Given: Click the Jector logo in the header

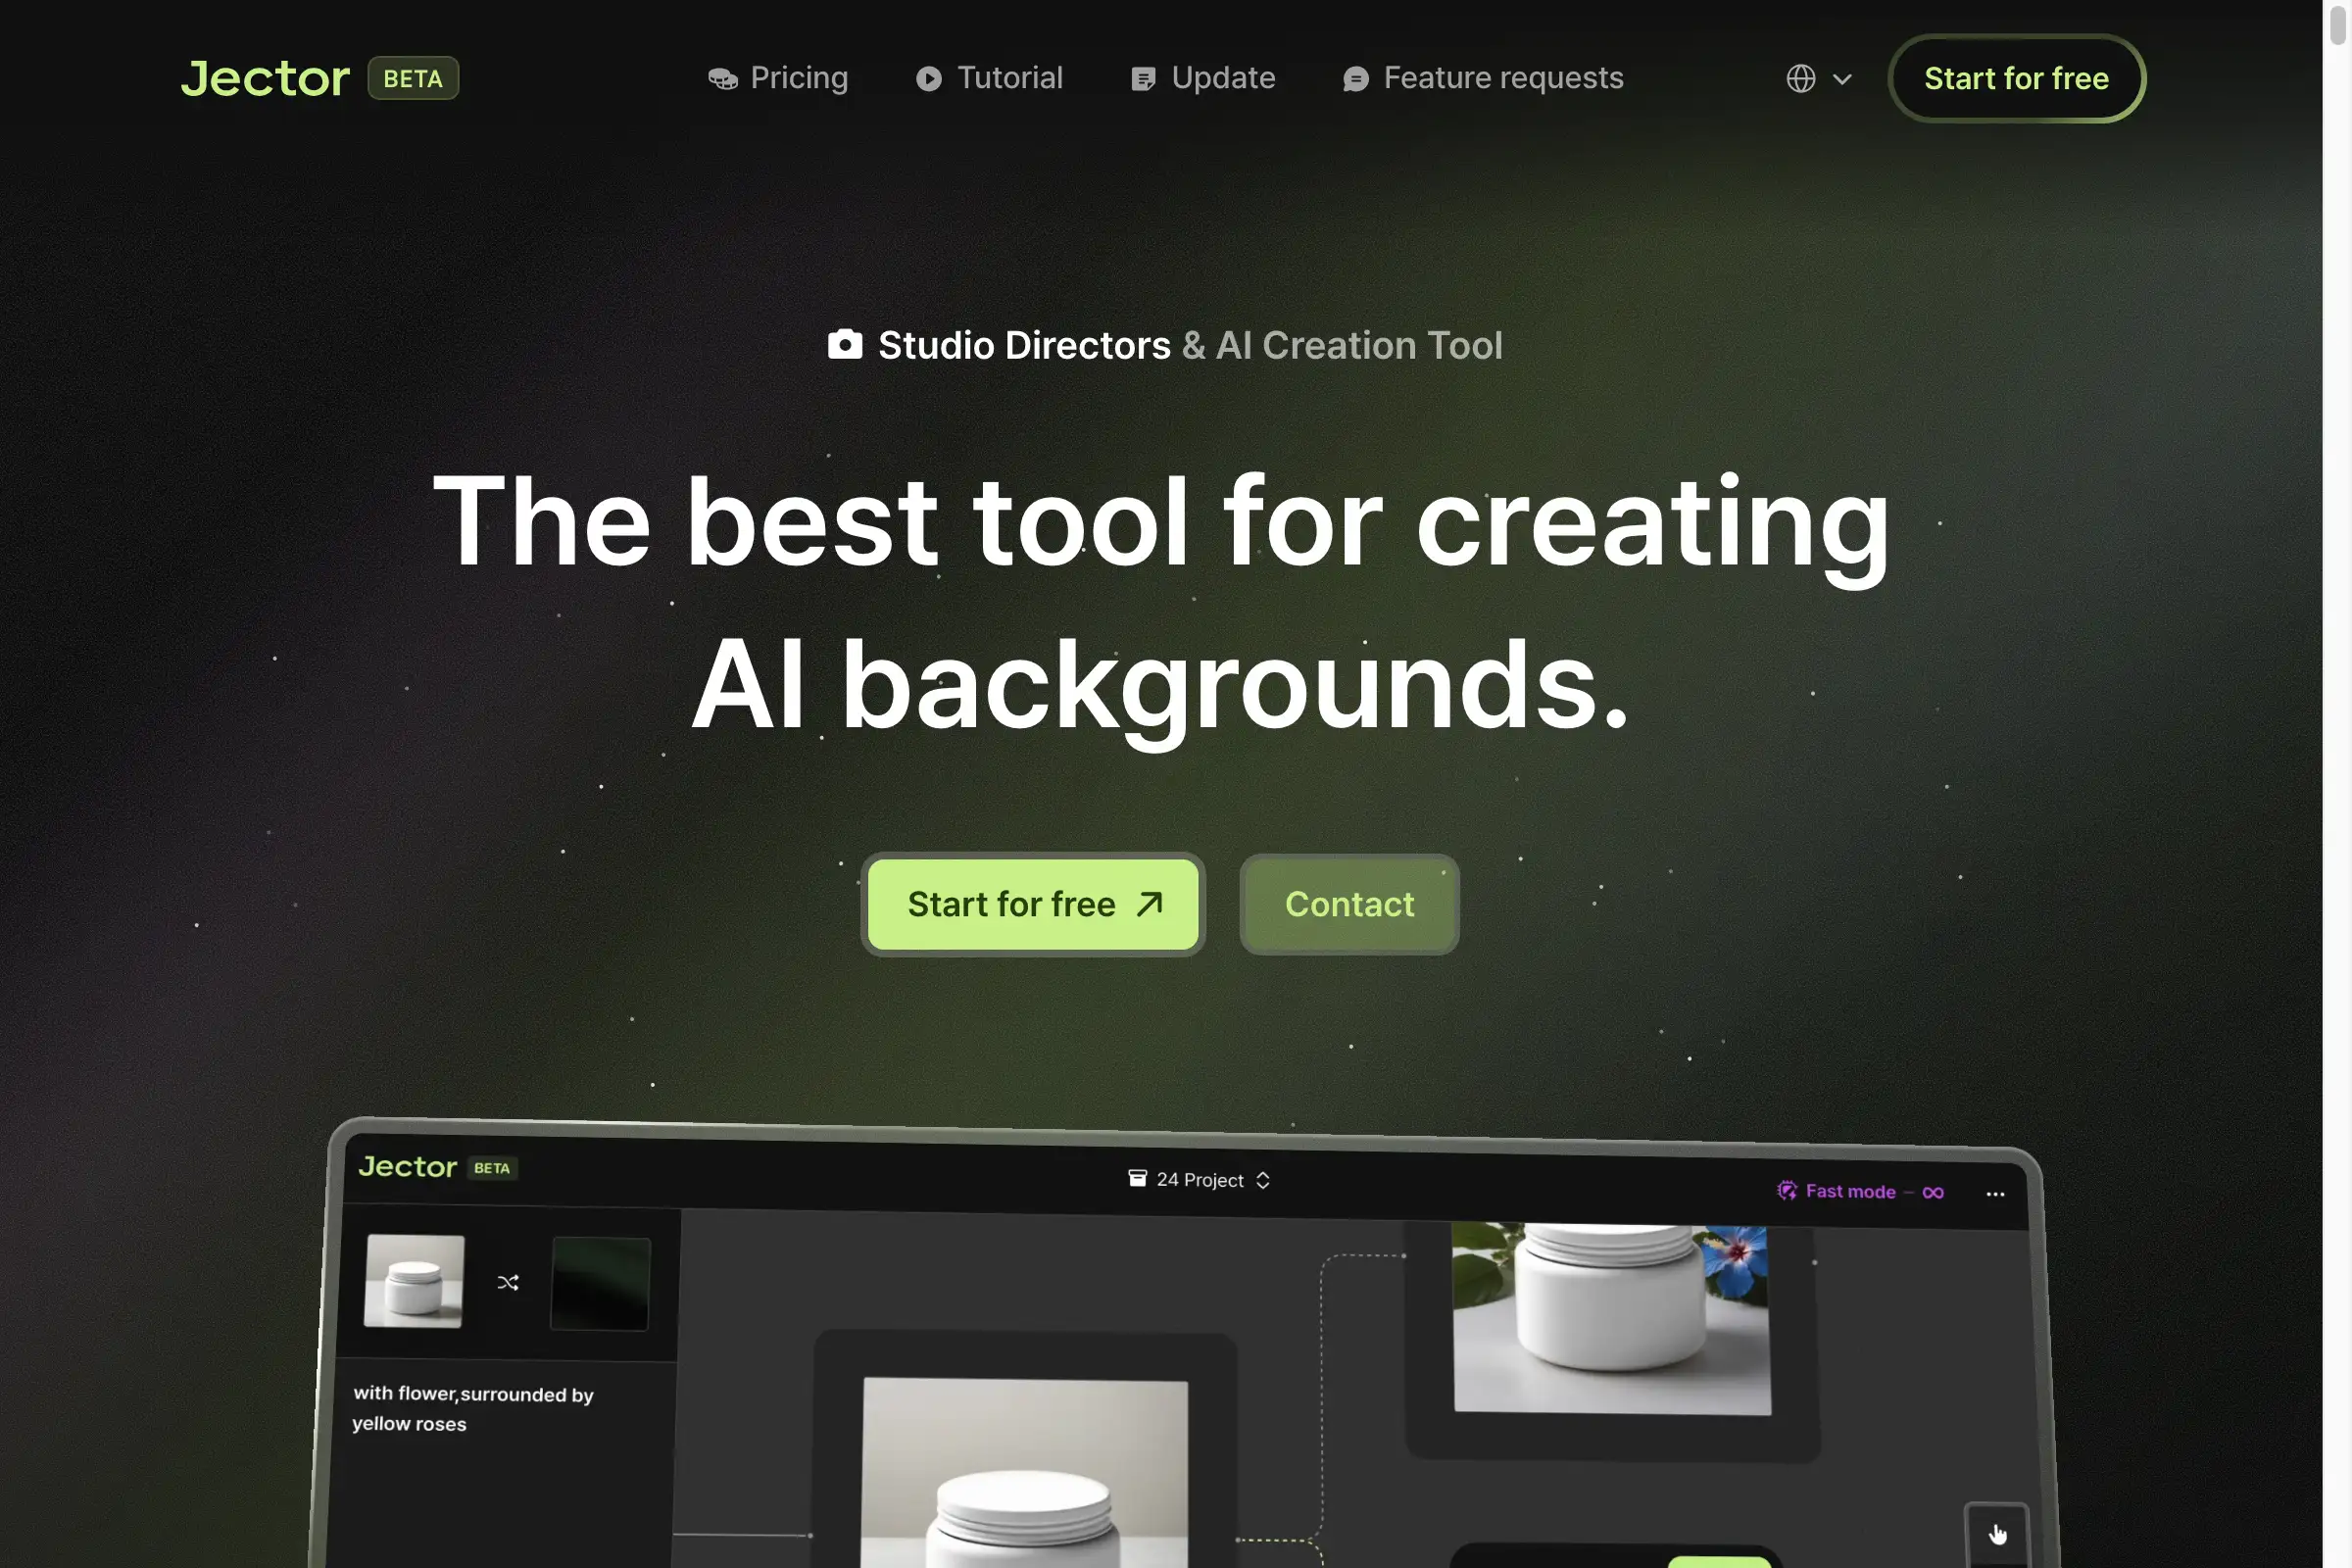Looking at the screenshot, I should [265, 78].
